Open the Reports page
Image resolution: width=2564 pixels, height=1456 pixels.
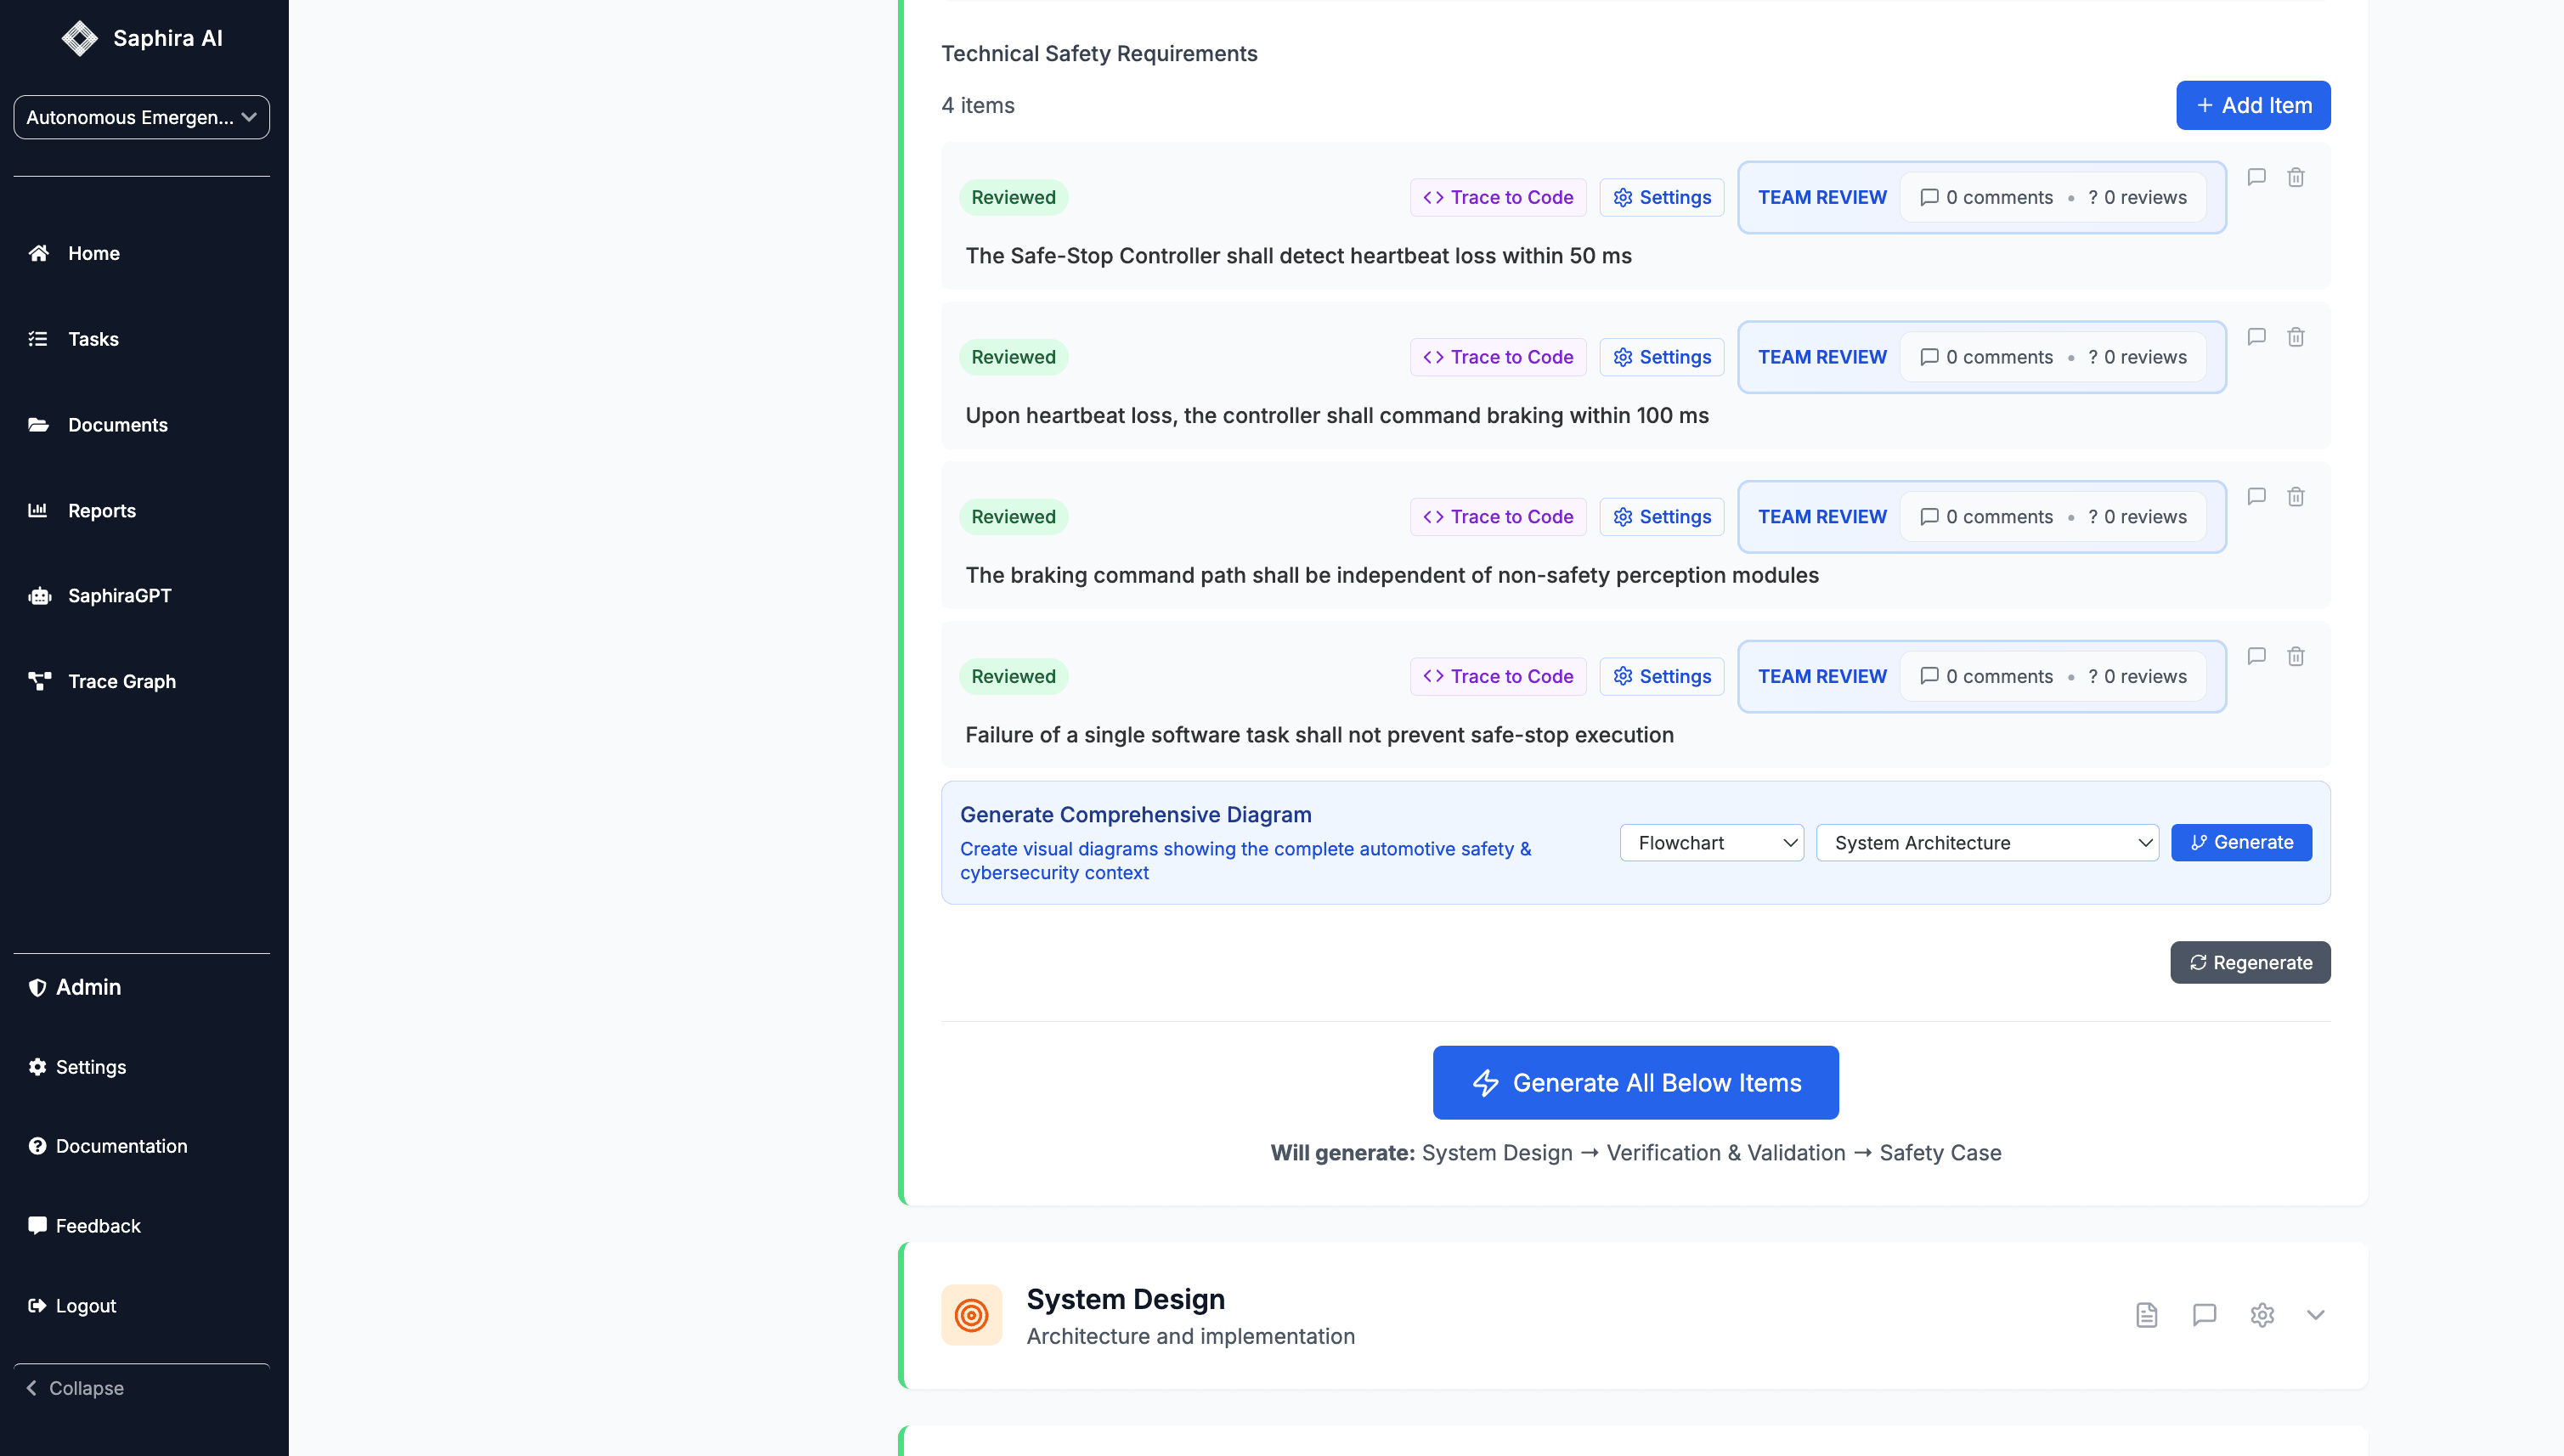click(x=101, y=511)
